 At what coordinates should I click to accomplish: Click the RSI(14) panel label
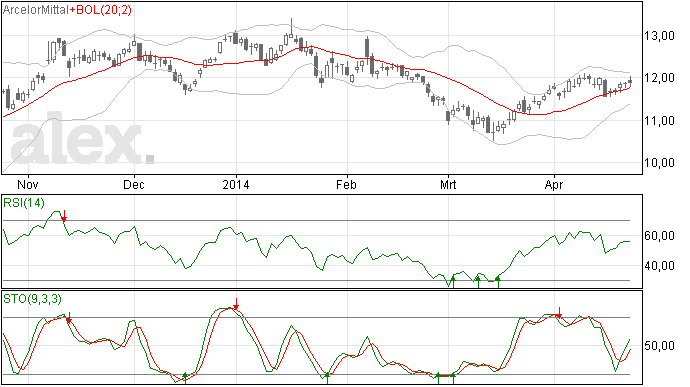(24, 203)
